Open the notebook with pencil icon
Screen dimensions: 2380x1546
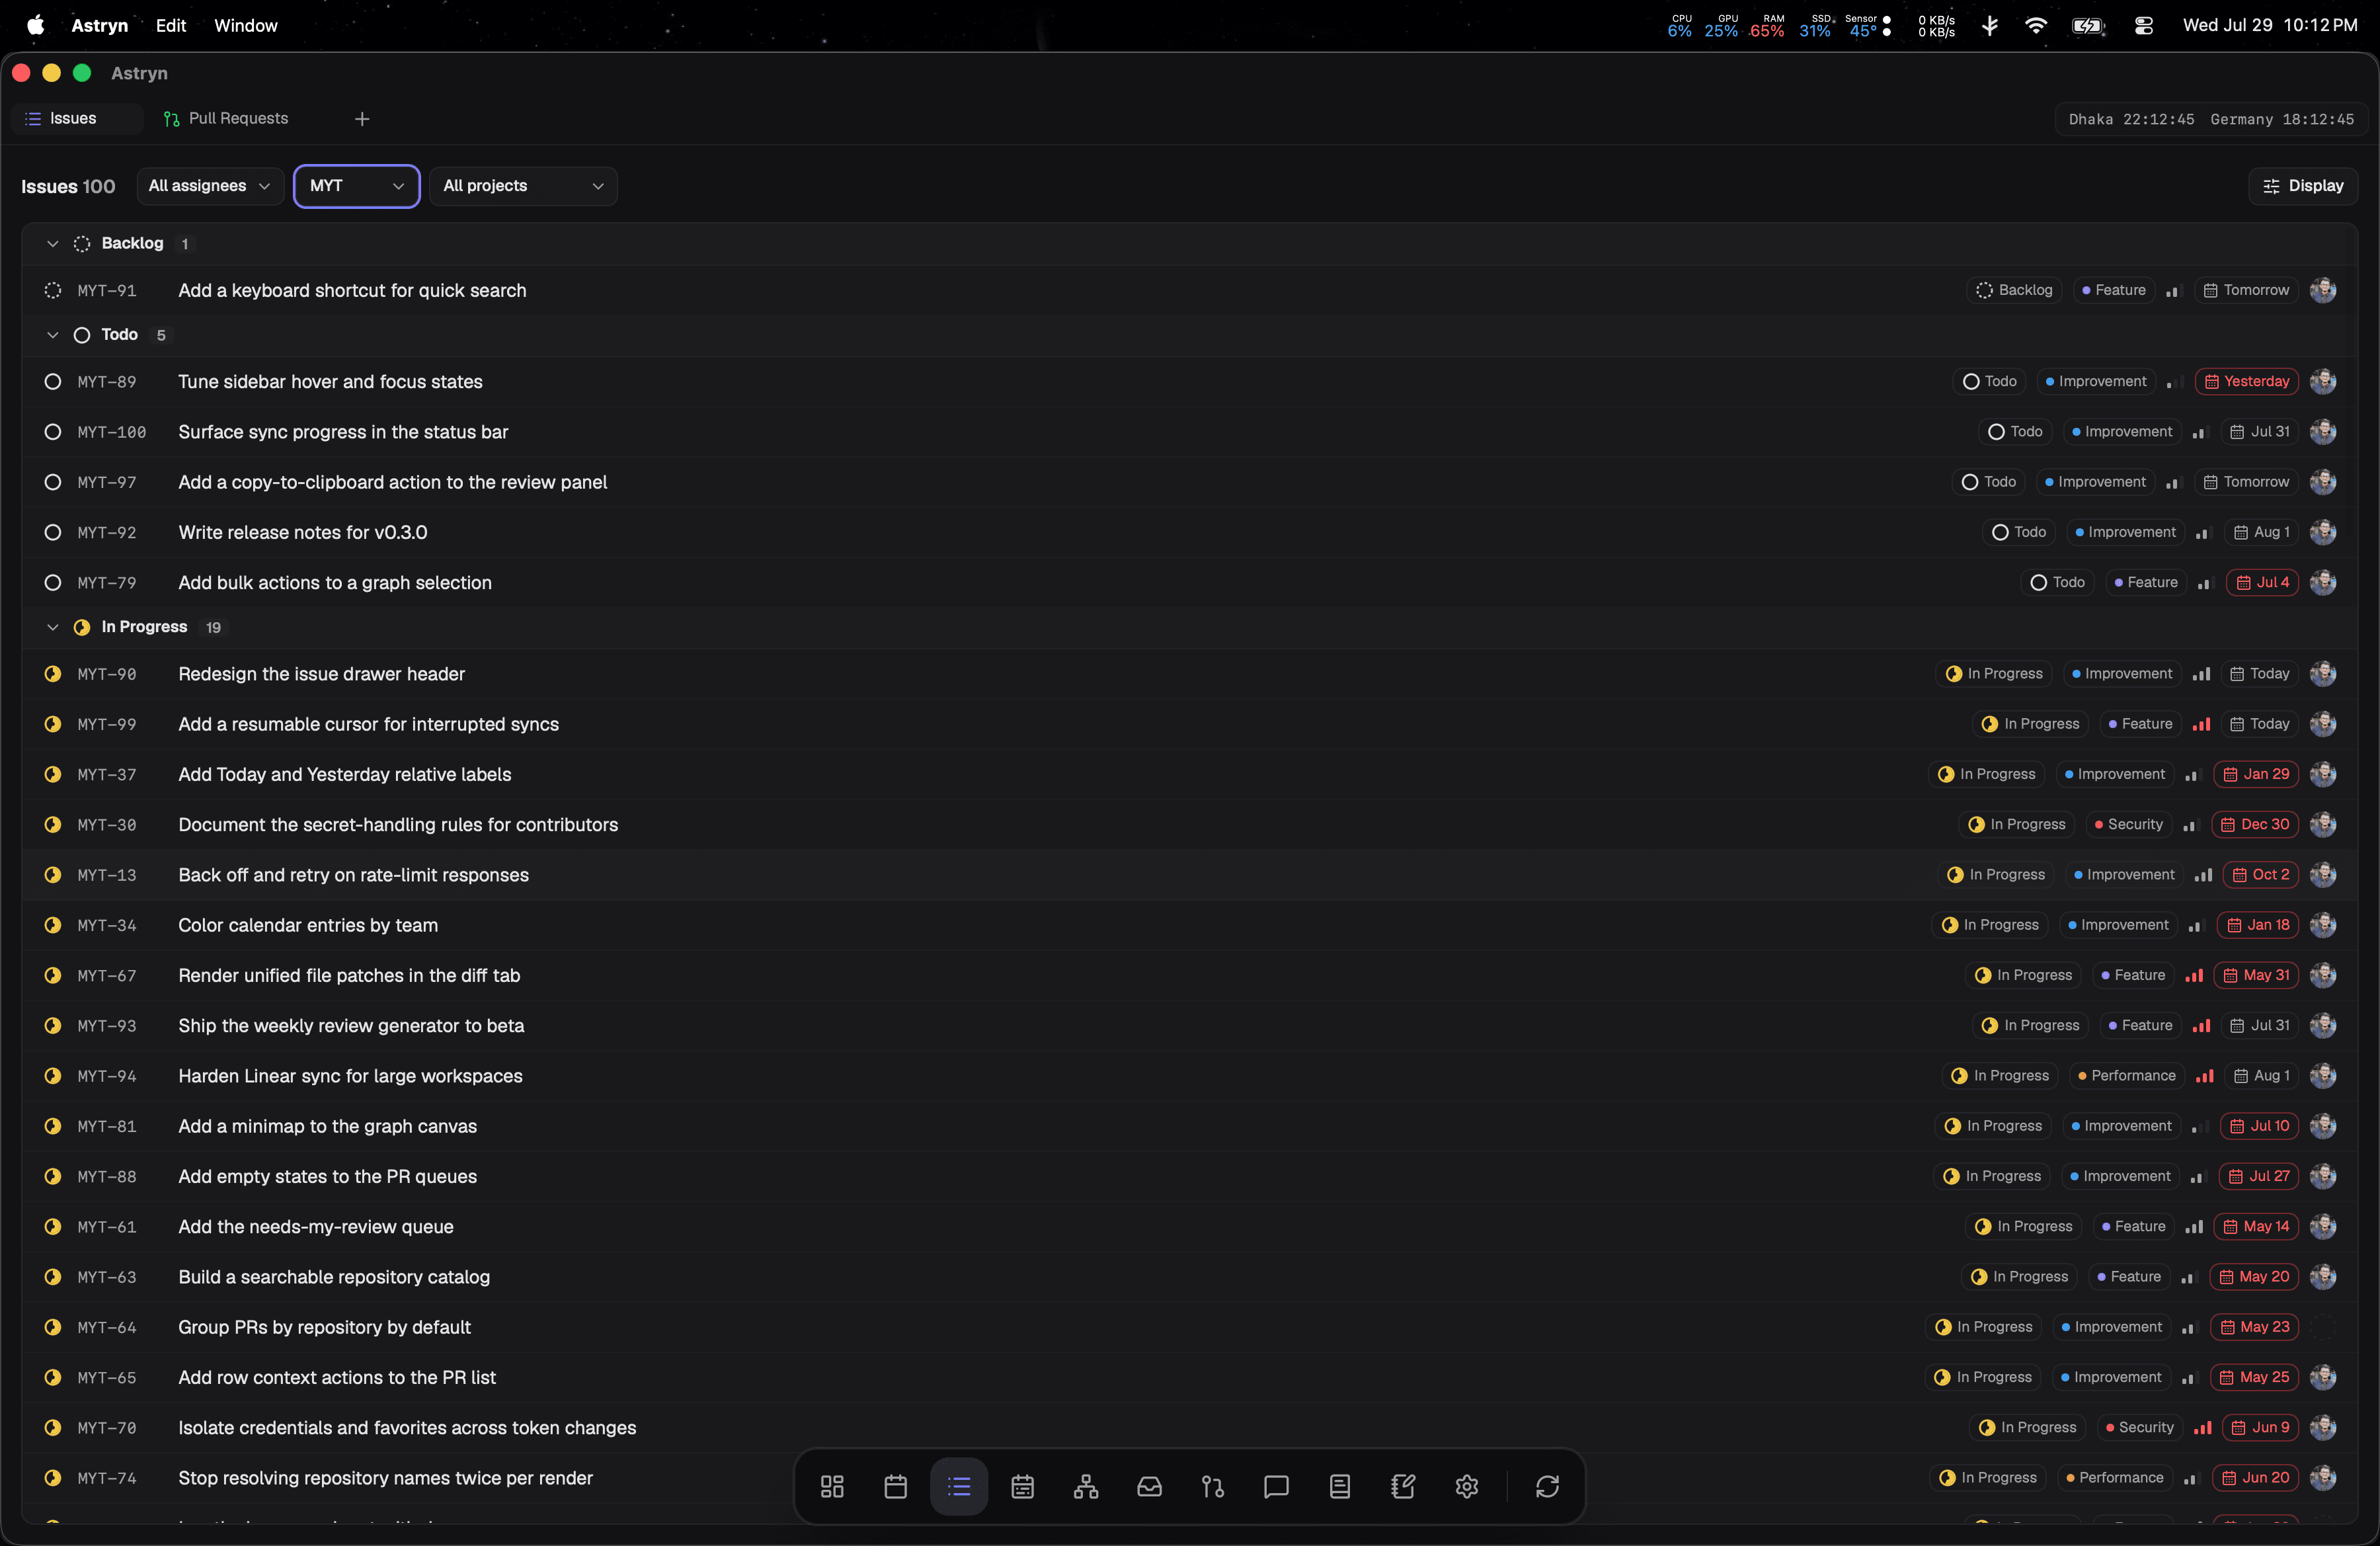pyautogui.click(x=1403, y=1486)
